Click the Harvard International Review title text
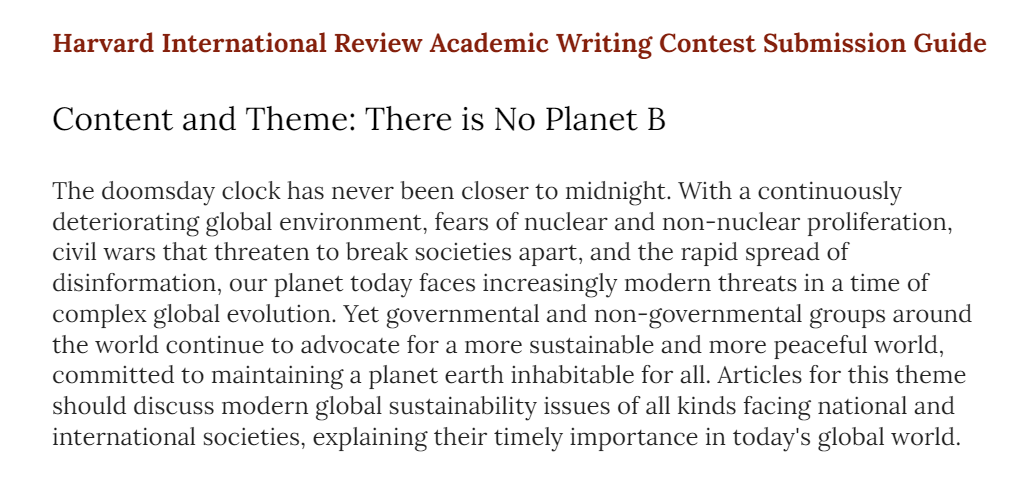1034x478 pixels. tap(520, 44)
